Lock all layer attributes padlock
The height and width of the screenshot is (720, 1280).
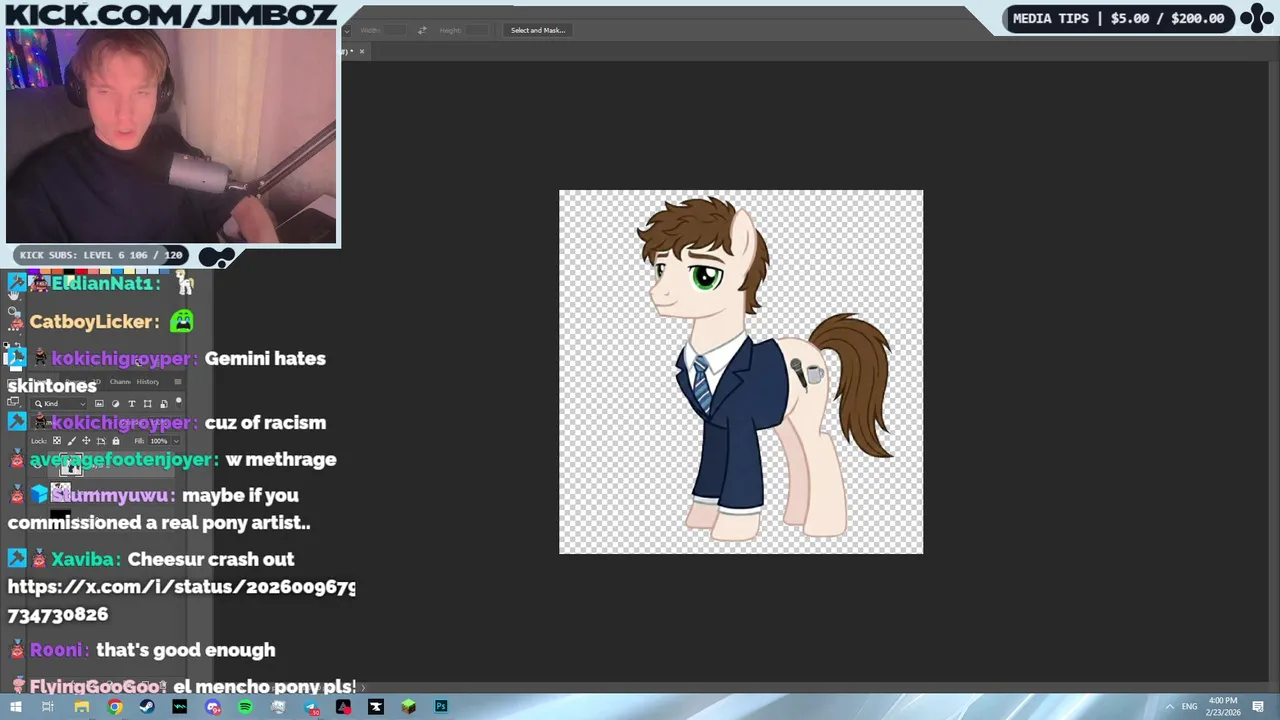(116, 441)
